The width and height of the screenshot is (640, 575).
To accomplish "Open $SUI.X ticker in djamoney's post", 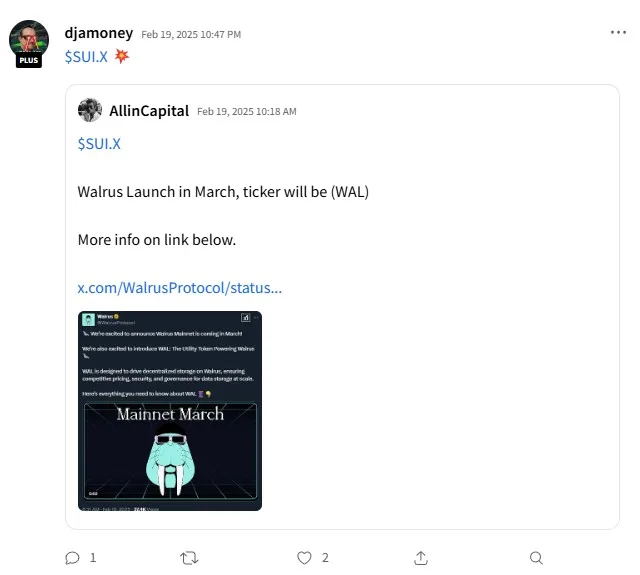I will (86, 57).
